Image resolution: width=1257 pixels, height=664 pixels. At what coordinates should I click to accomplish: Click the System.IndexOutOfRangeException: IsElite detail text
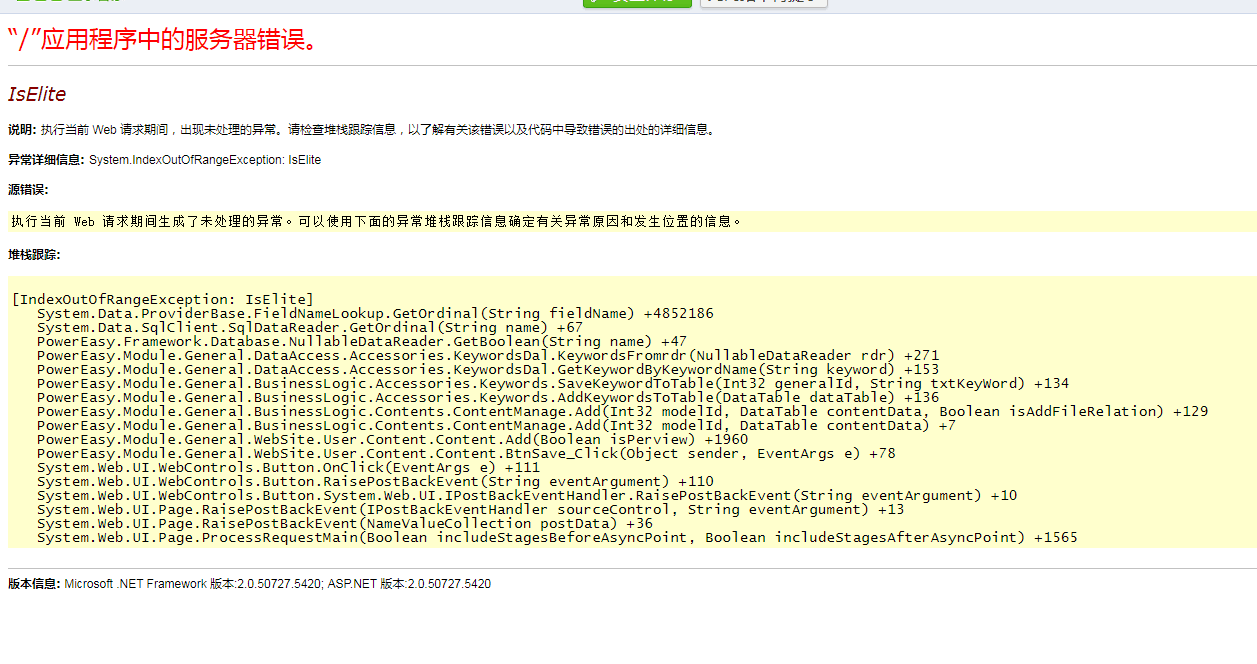[205, 160]
